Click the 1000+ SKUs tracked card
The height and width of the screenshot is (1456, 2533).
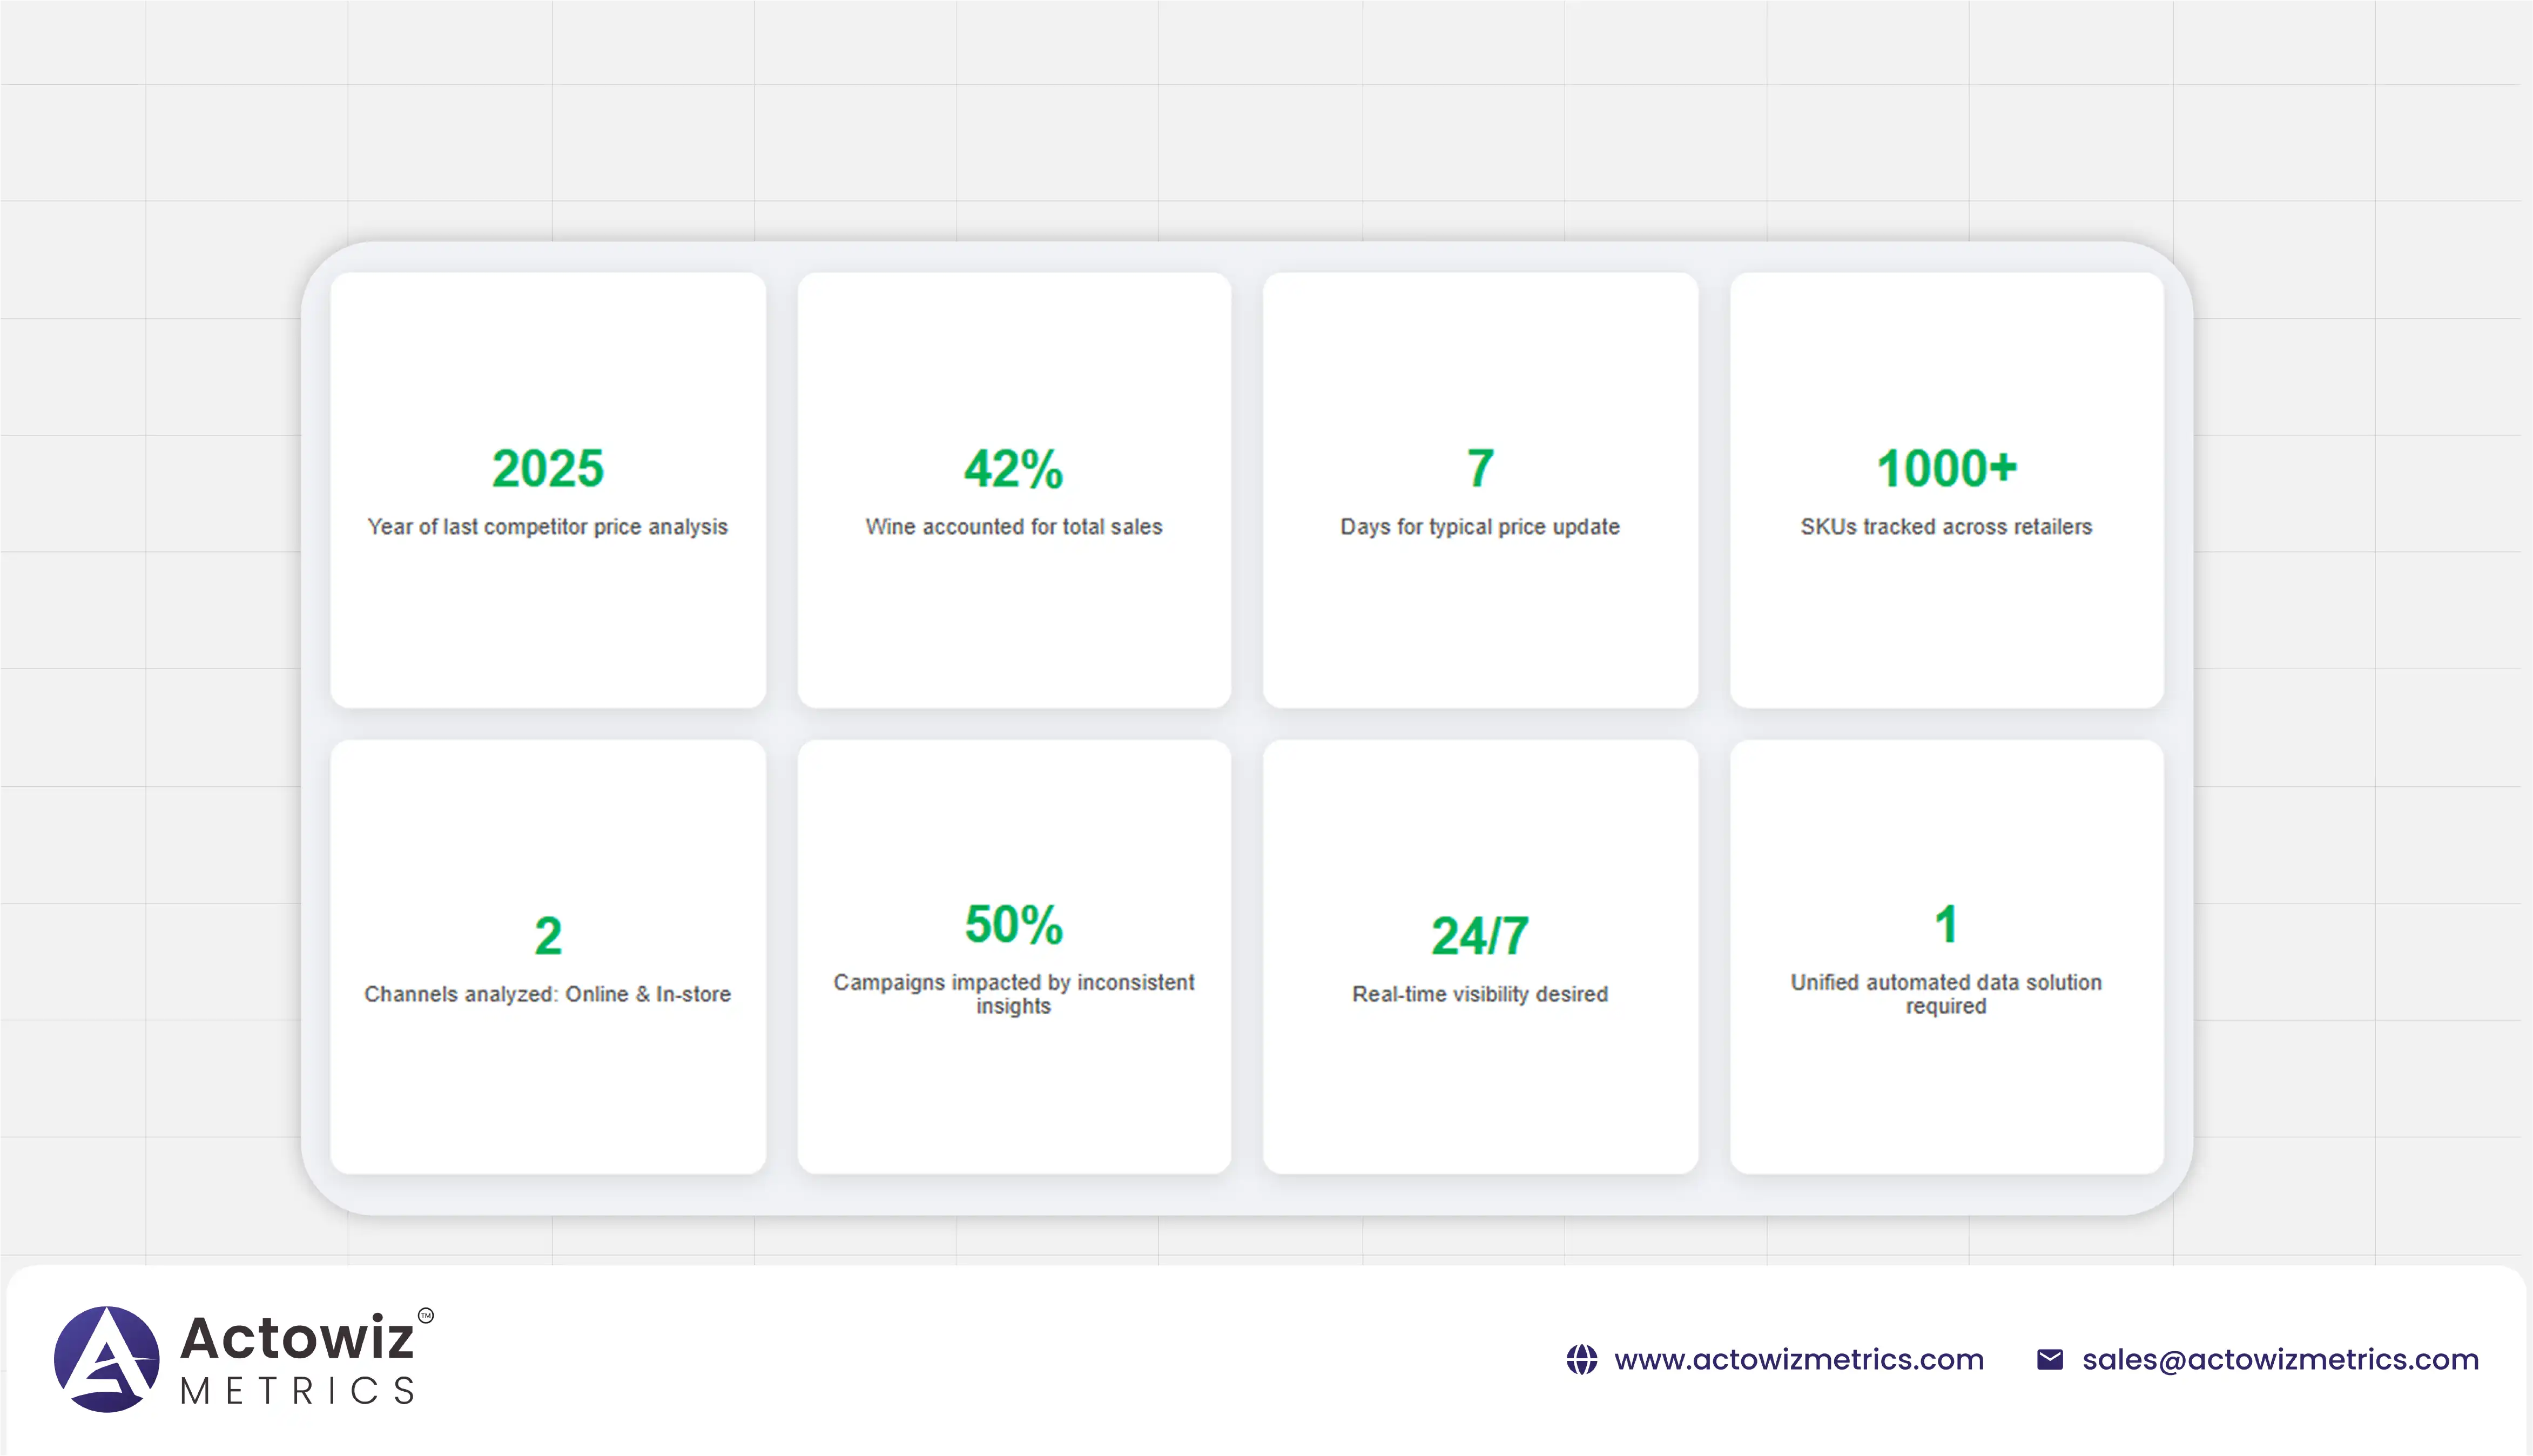pyautogui.click(x=1946, y=489)
